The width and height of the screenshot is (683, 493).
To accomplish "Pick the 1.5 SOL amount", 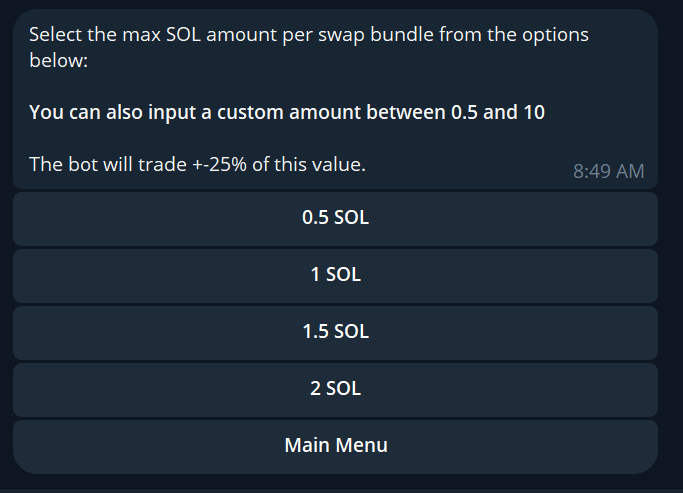I will [335, 332].
